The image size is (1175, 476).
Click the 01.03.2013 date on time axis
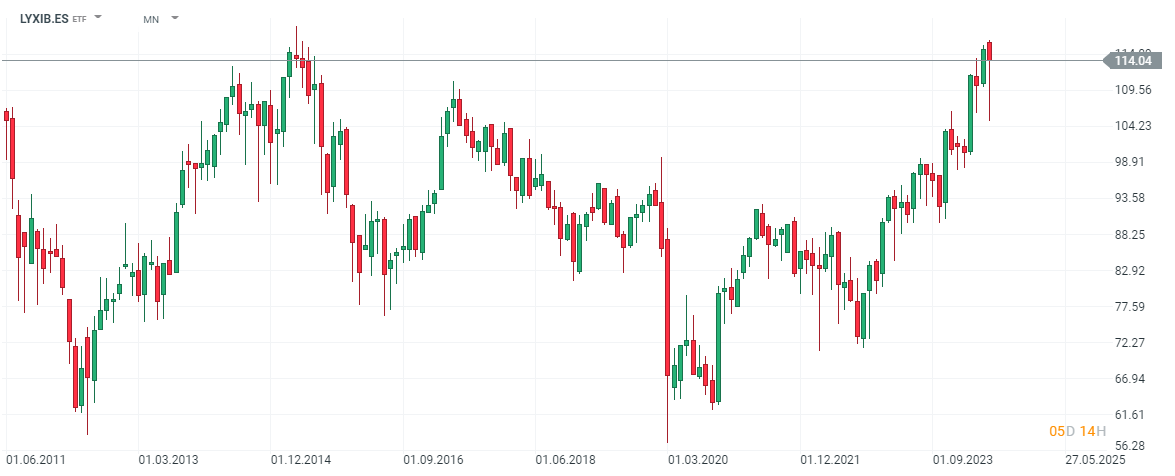168,460
